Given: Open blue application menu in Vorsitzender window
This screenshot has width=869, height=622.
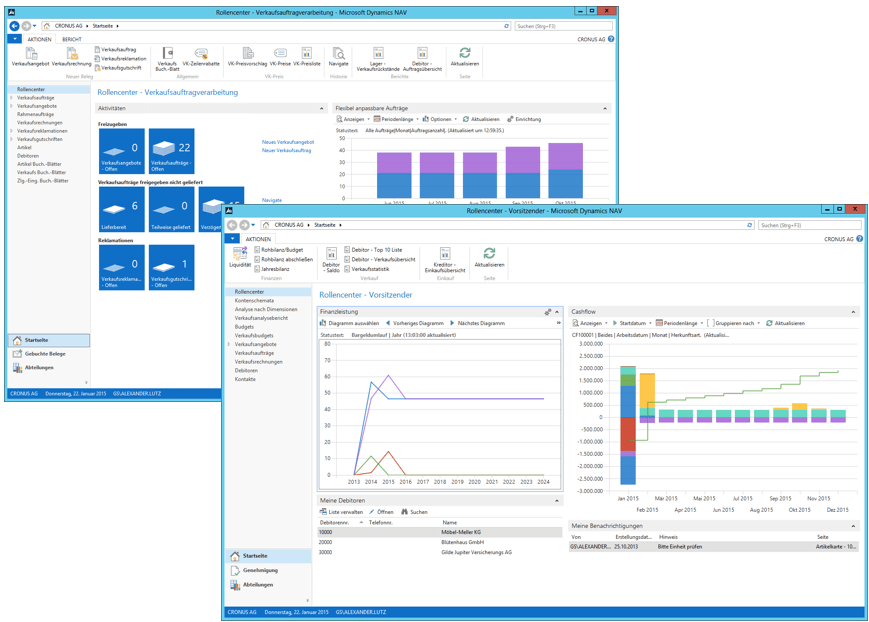Looking at the screenshot, I should click(232, 239).
